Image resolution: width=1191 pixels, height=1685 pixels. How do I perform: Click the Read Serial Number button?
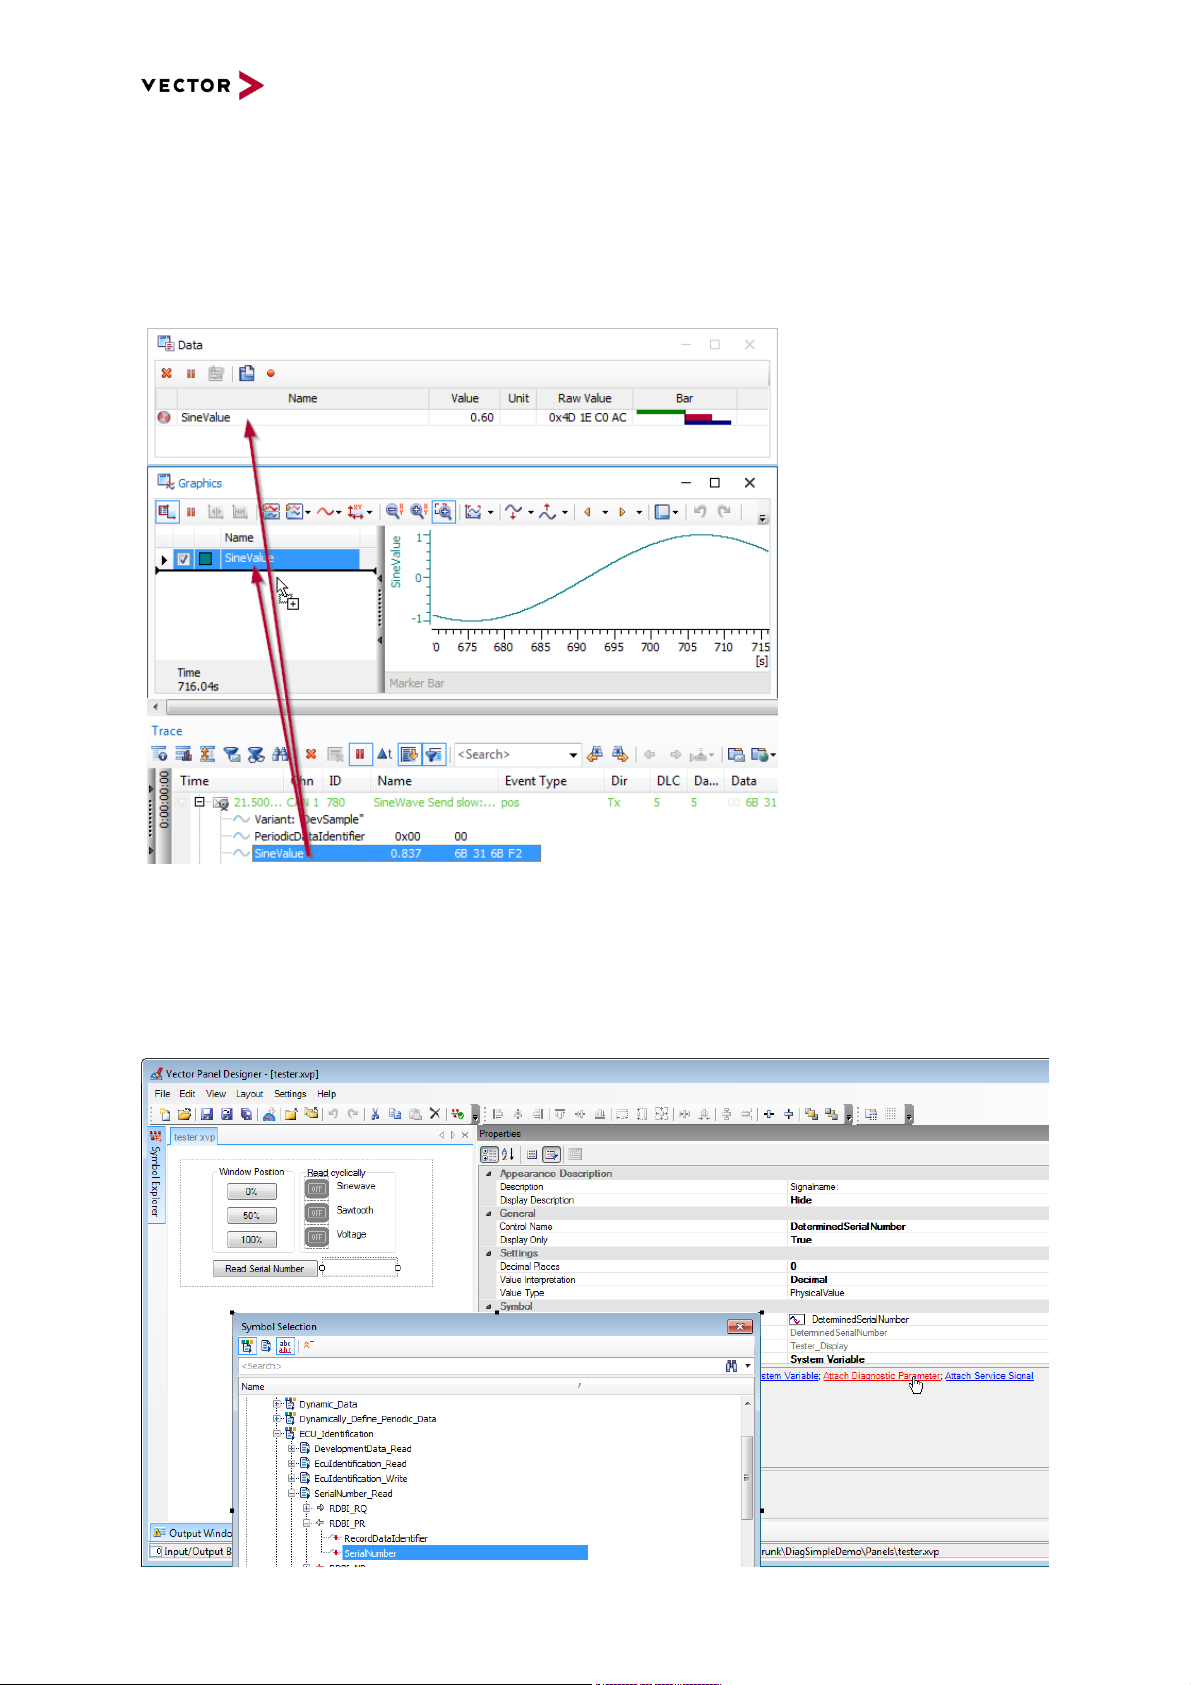[265, 1269]
